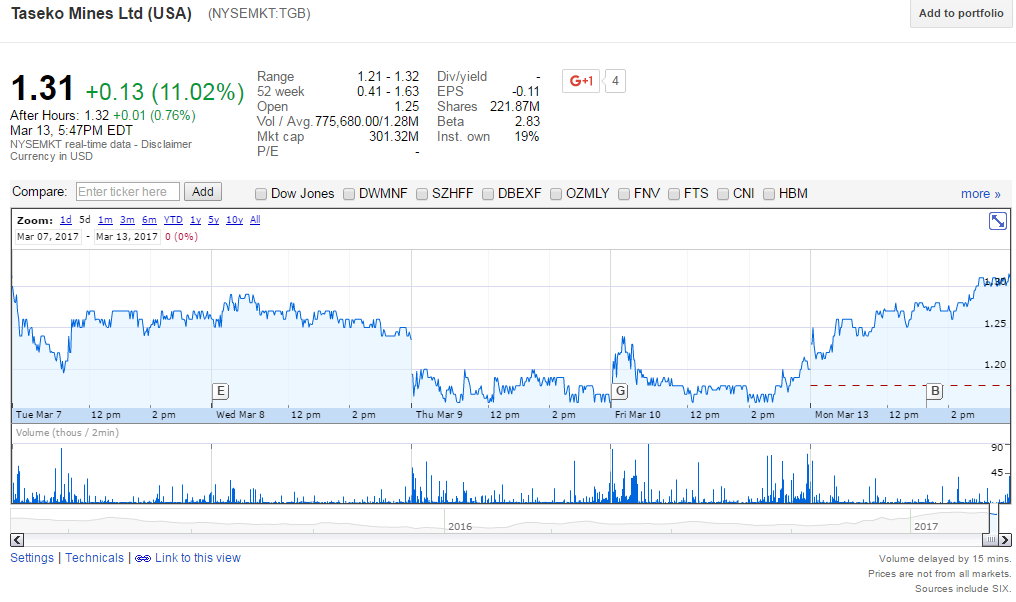Click the Volume (thous / 2min) label

(67, 432)
